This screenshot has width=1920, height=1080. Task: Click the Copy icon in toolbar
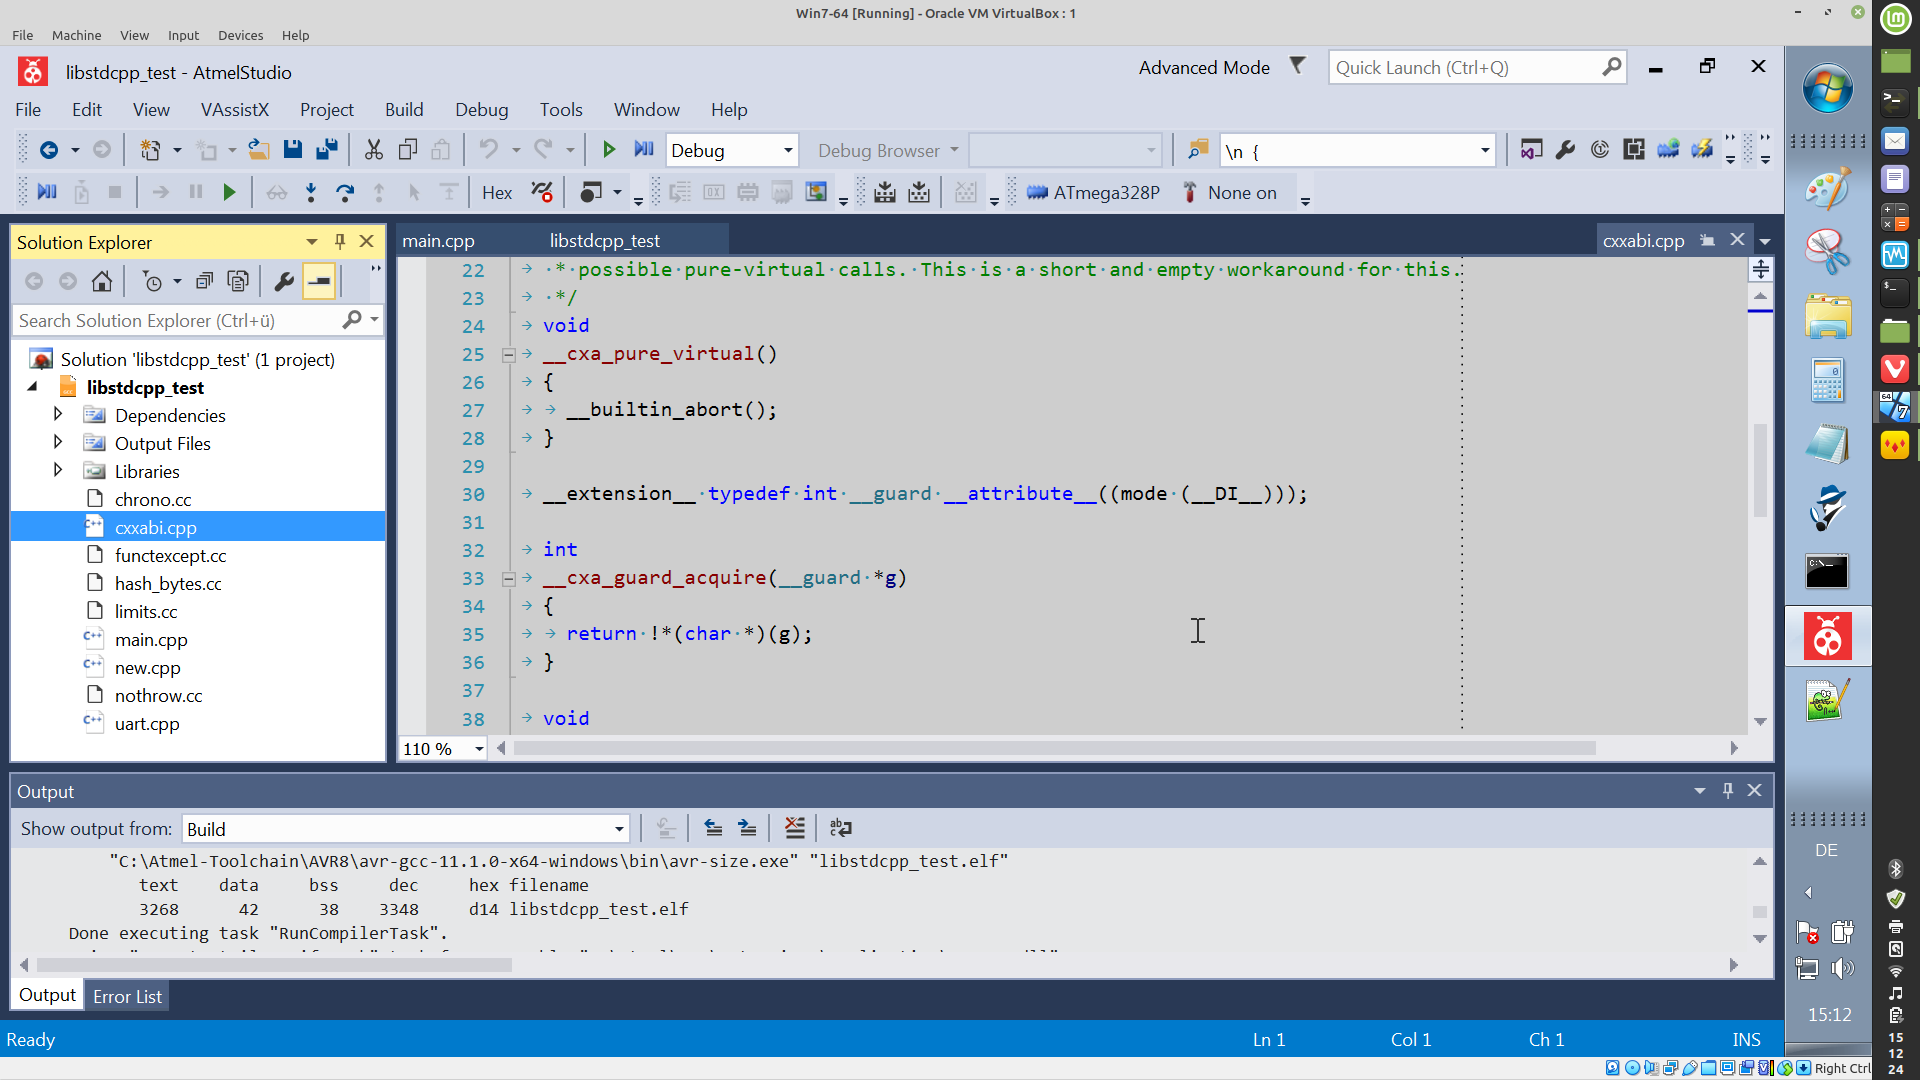pyautogui.click(x=407, y=150)
